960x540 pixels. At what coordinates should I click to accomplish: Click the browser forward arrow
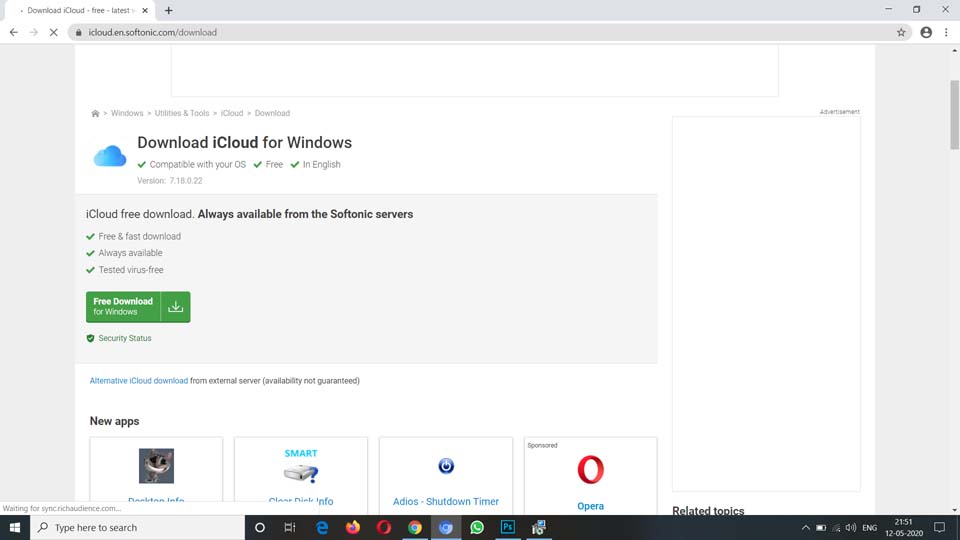pos(34,32)
